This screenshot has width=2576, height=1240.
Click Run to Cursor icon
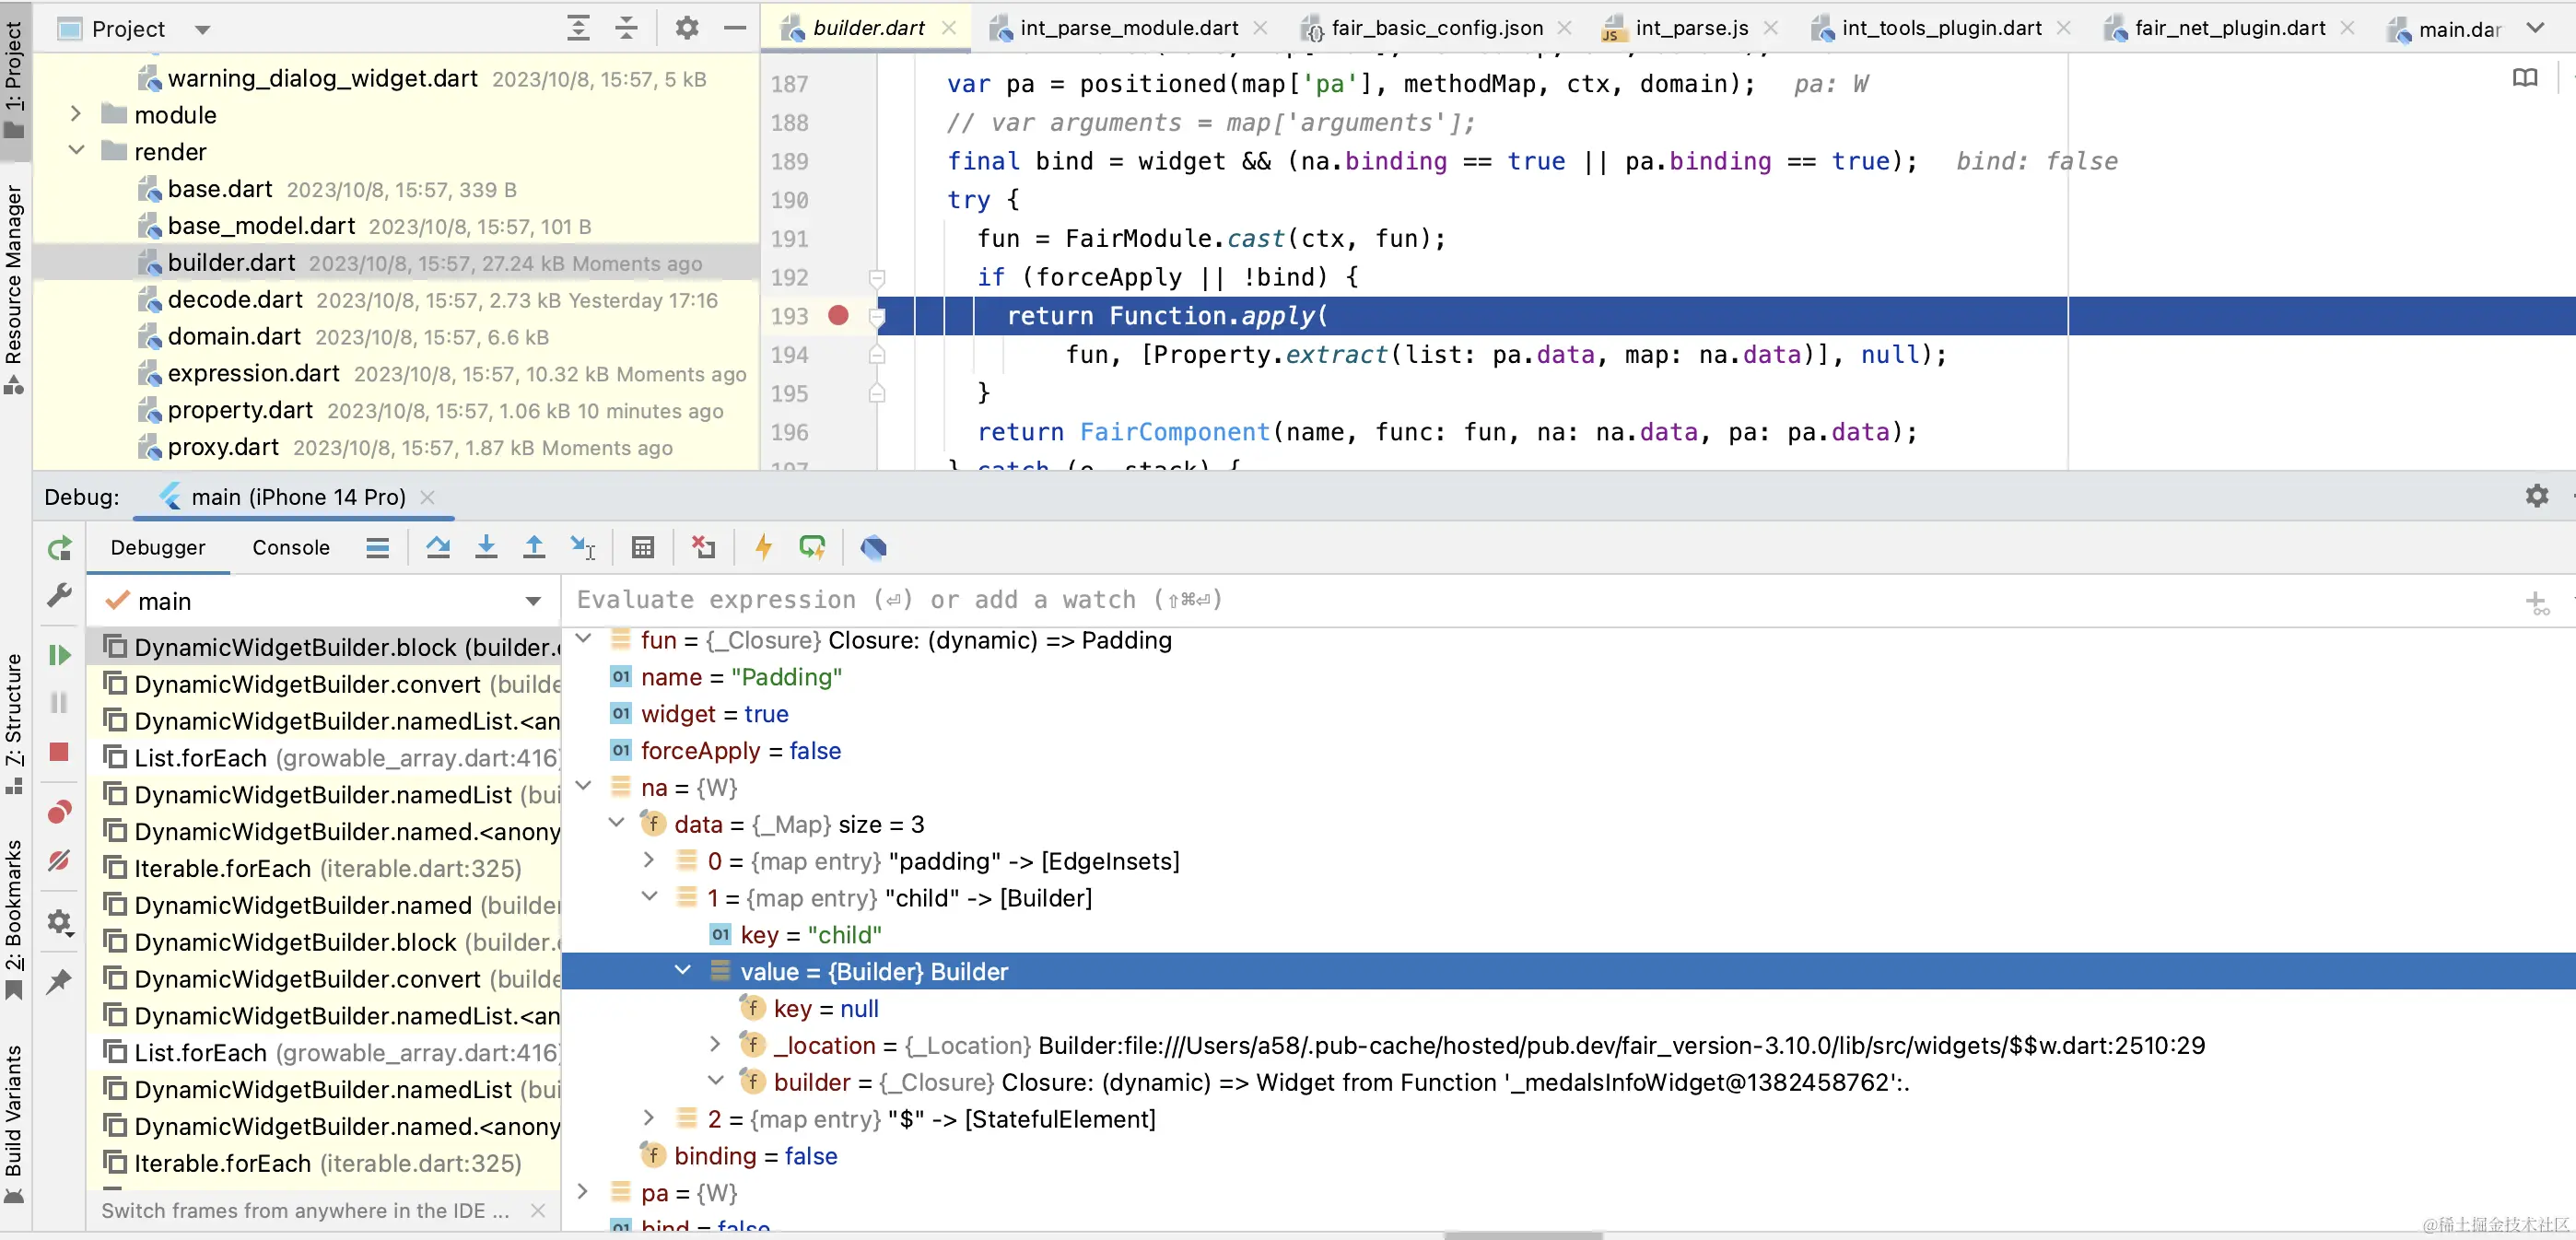[x=583, y=547]
